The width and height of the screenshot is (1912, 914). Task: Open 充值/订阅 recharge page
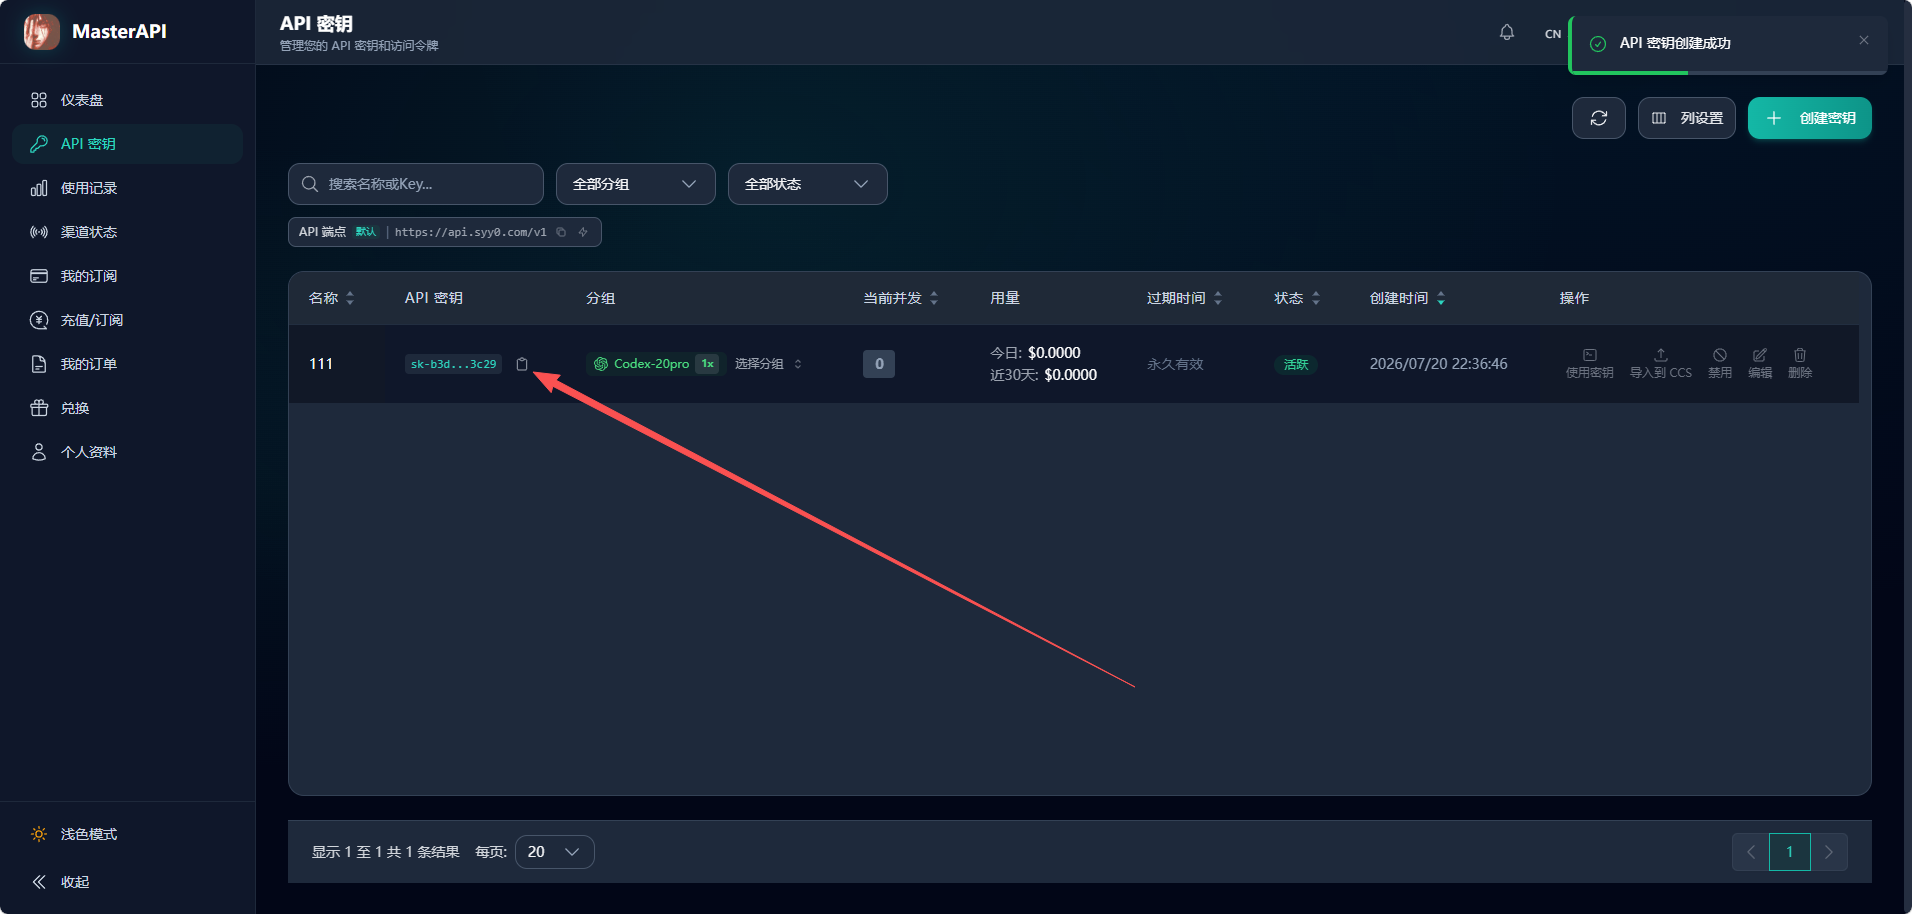(x=127, y=320)
